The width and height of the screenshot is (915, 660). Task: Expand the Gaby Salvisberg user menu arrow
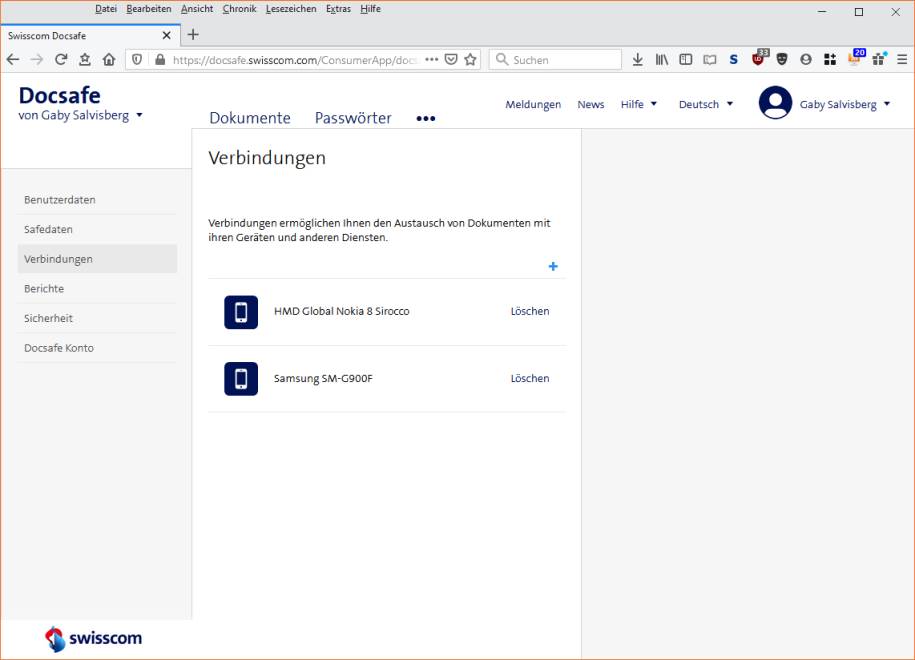click(x=887, y=104)
